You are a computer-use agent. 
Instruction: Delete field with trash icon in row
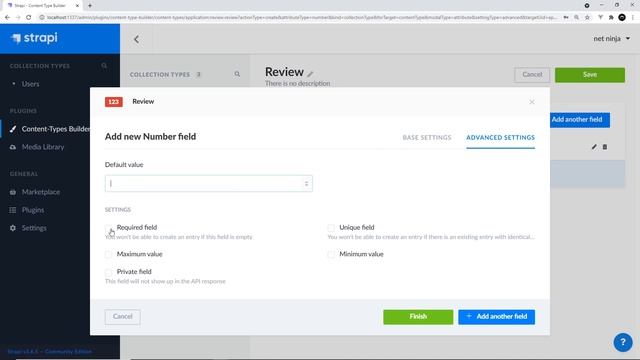pyautogui.click(x=605, y=147)
